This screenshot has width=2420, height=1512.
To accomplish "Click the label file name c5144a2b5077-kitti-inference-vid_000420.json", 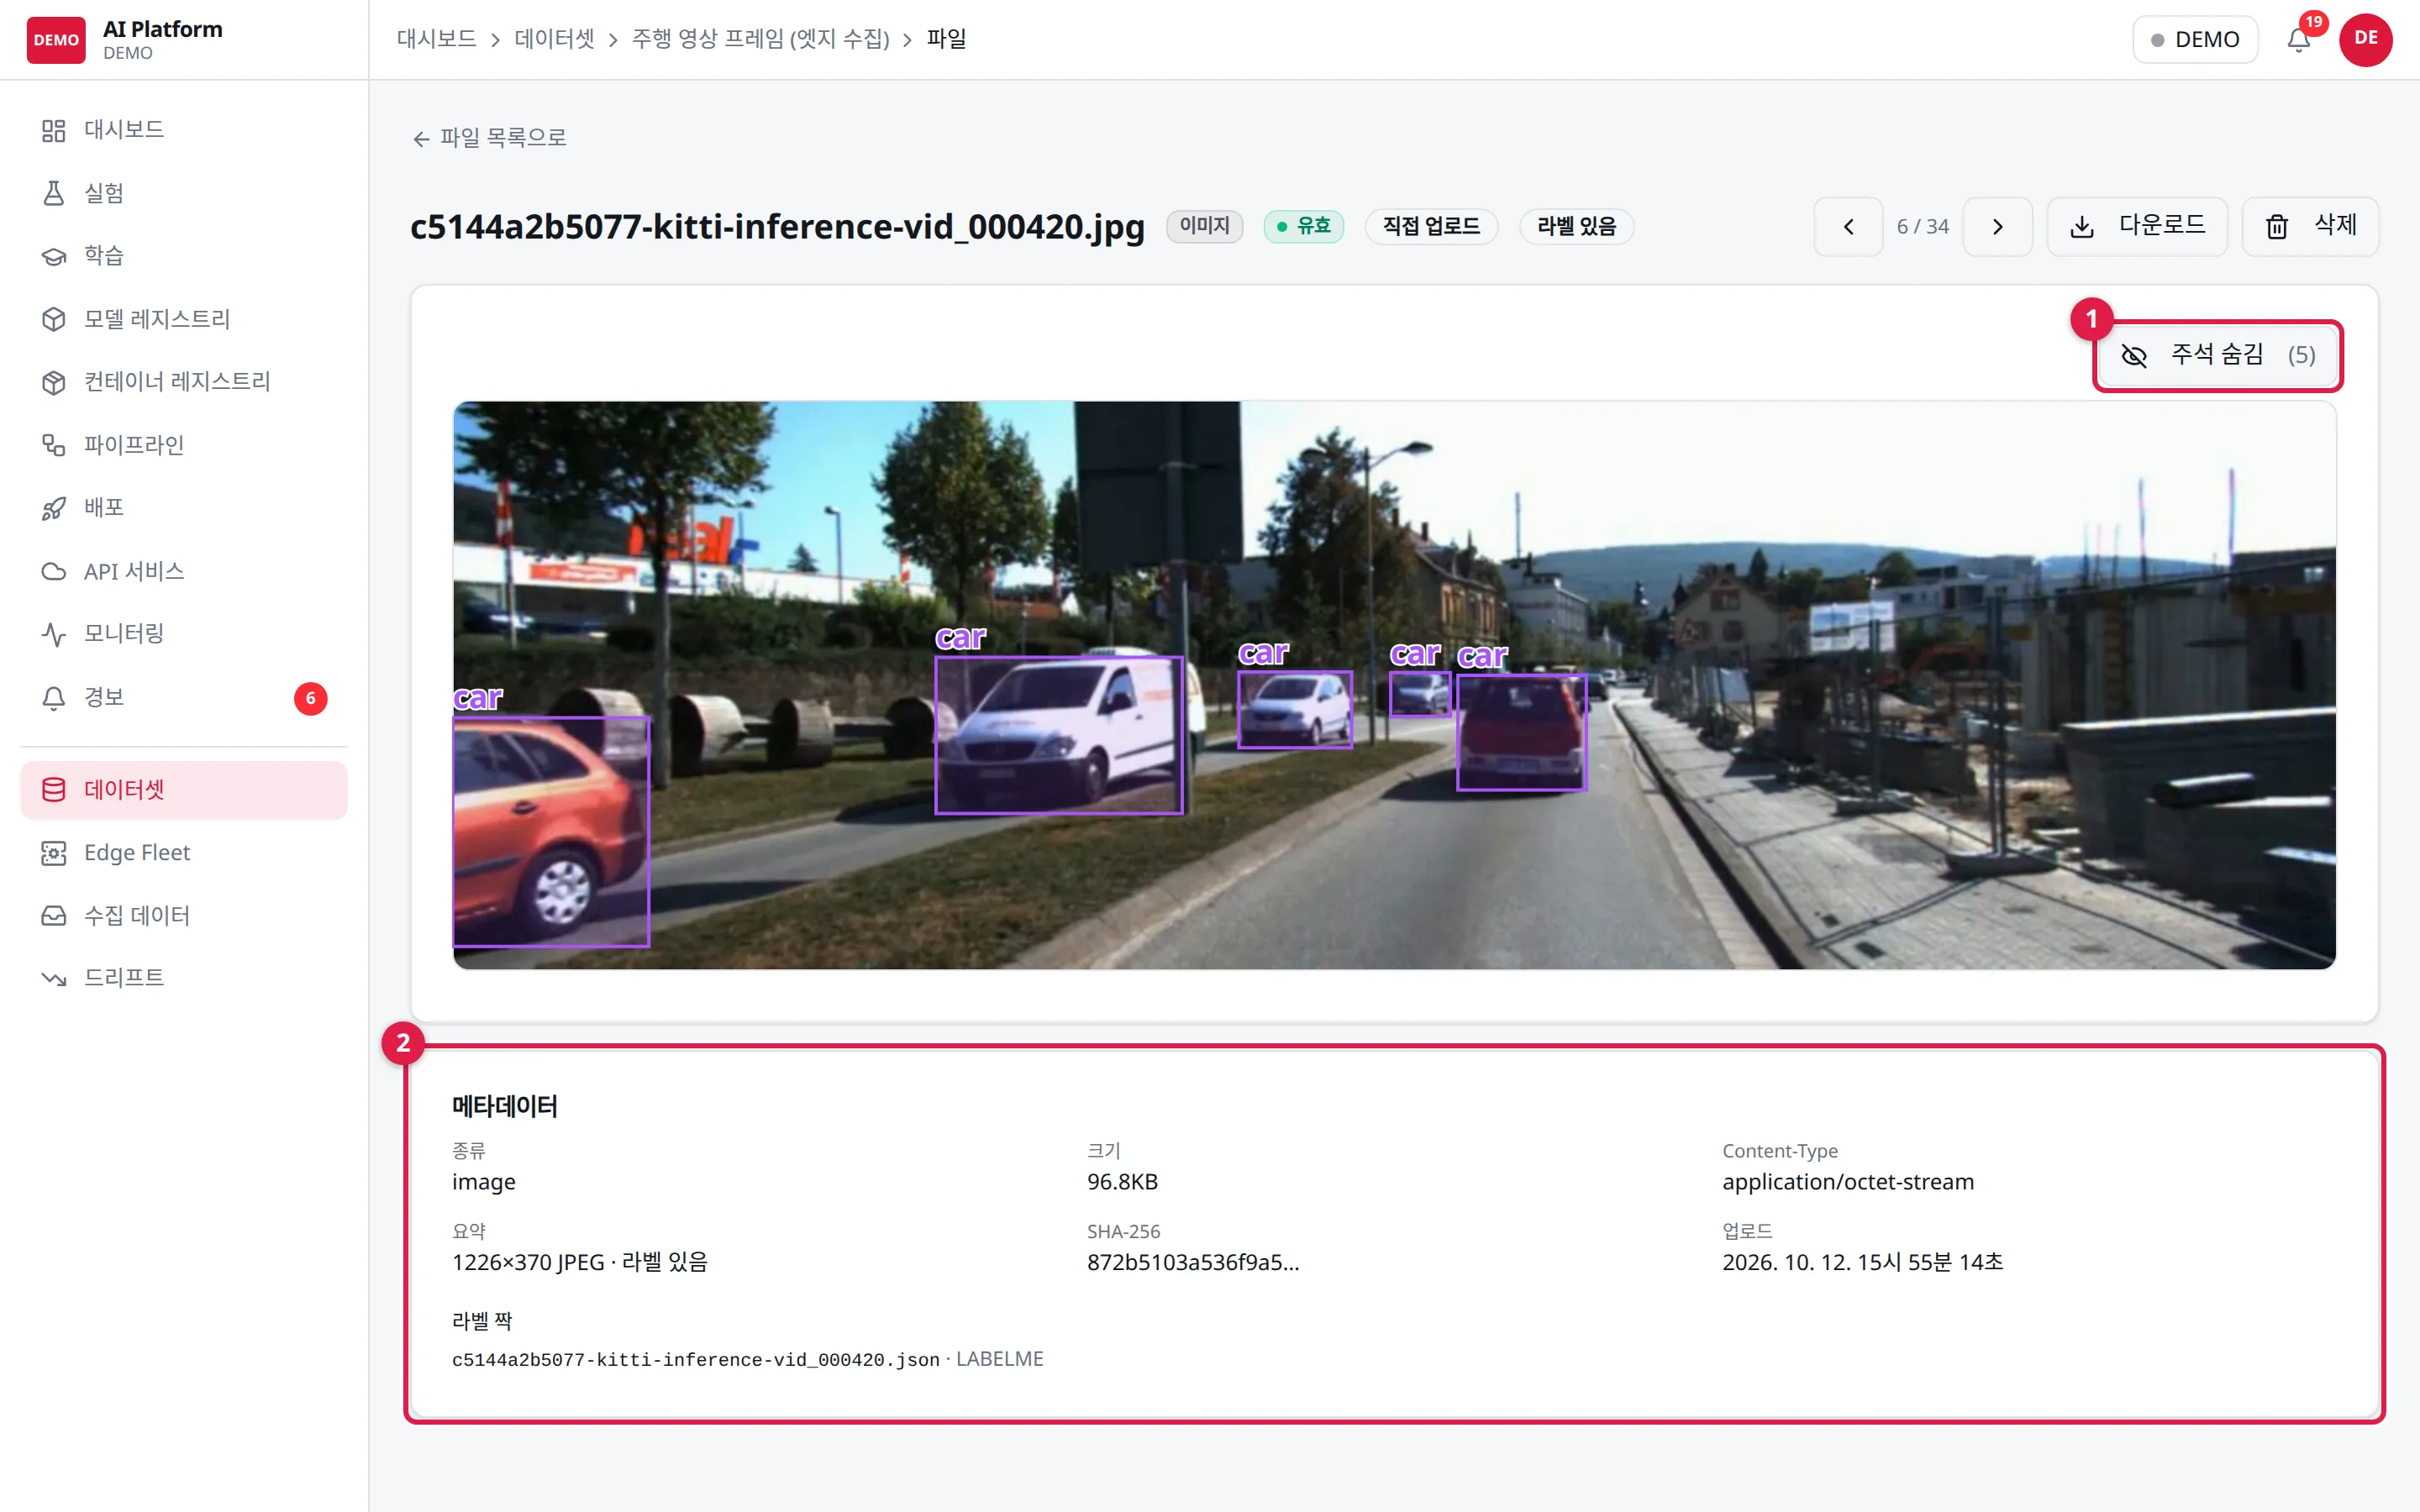I will click(x=696, y=1360).
